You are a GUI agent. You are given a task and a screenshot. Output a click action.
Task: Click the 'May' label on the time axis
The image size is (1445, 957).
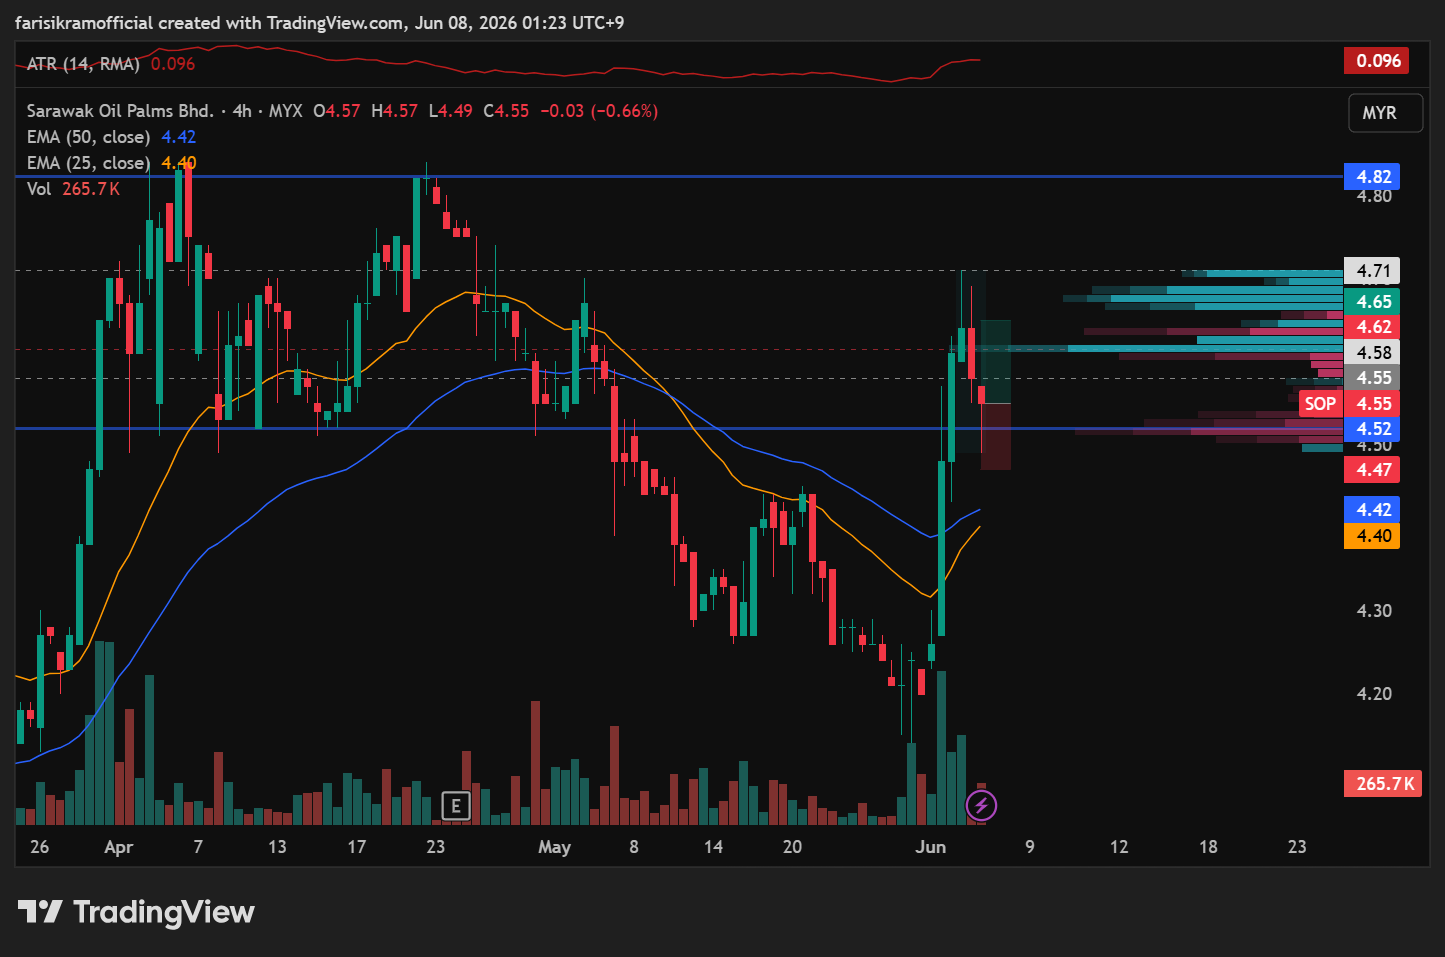point(554,847)
